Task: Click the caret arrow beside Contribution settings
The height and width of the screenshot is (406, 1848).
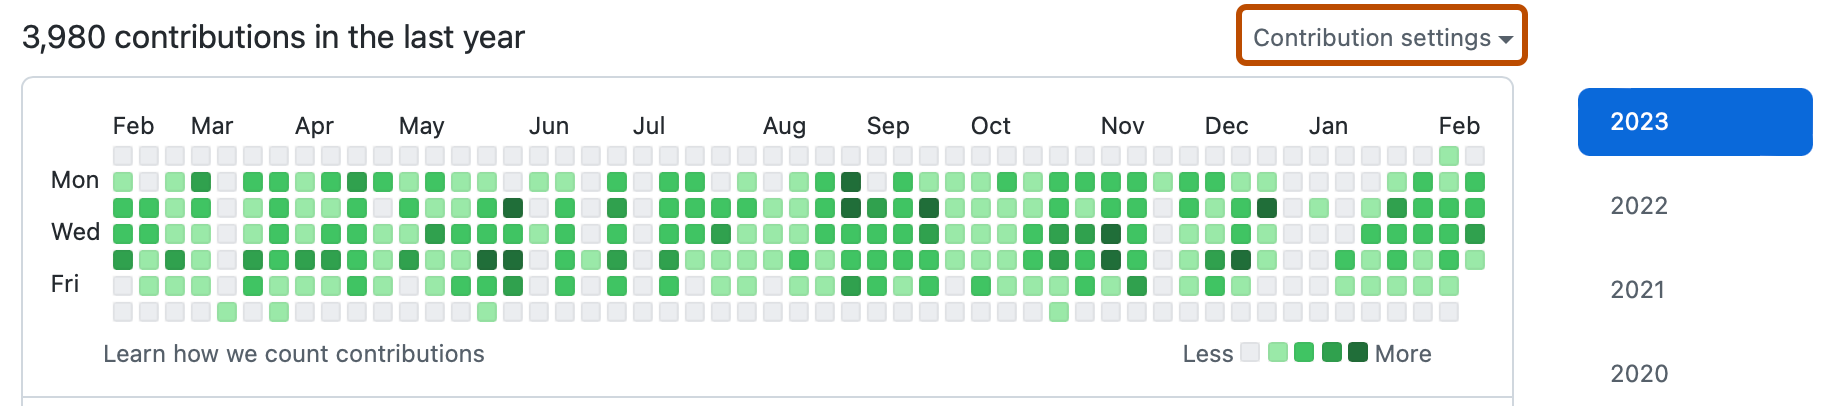Action: tap(1505, 39)
